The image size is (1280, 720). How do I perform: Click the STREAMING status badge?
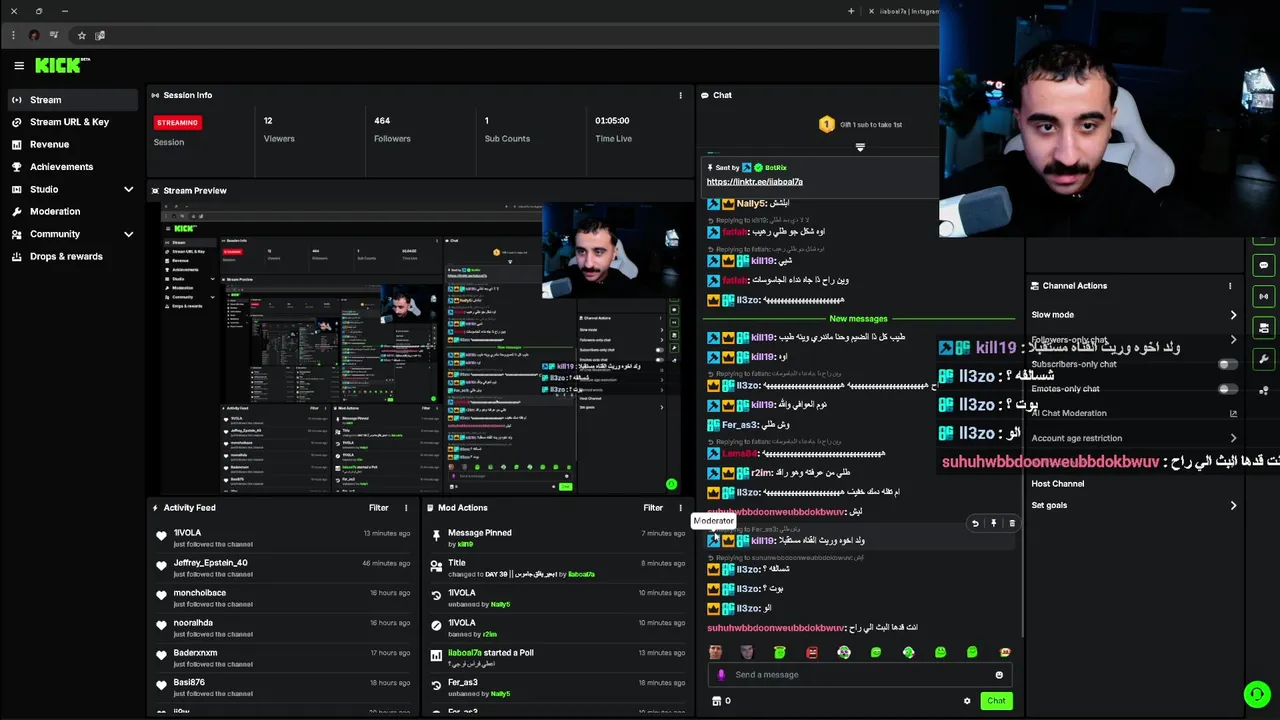177,122
